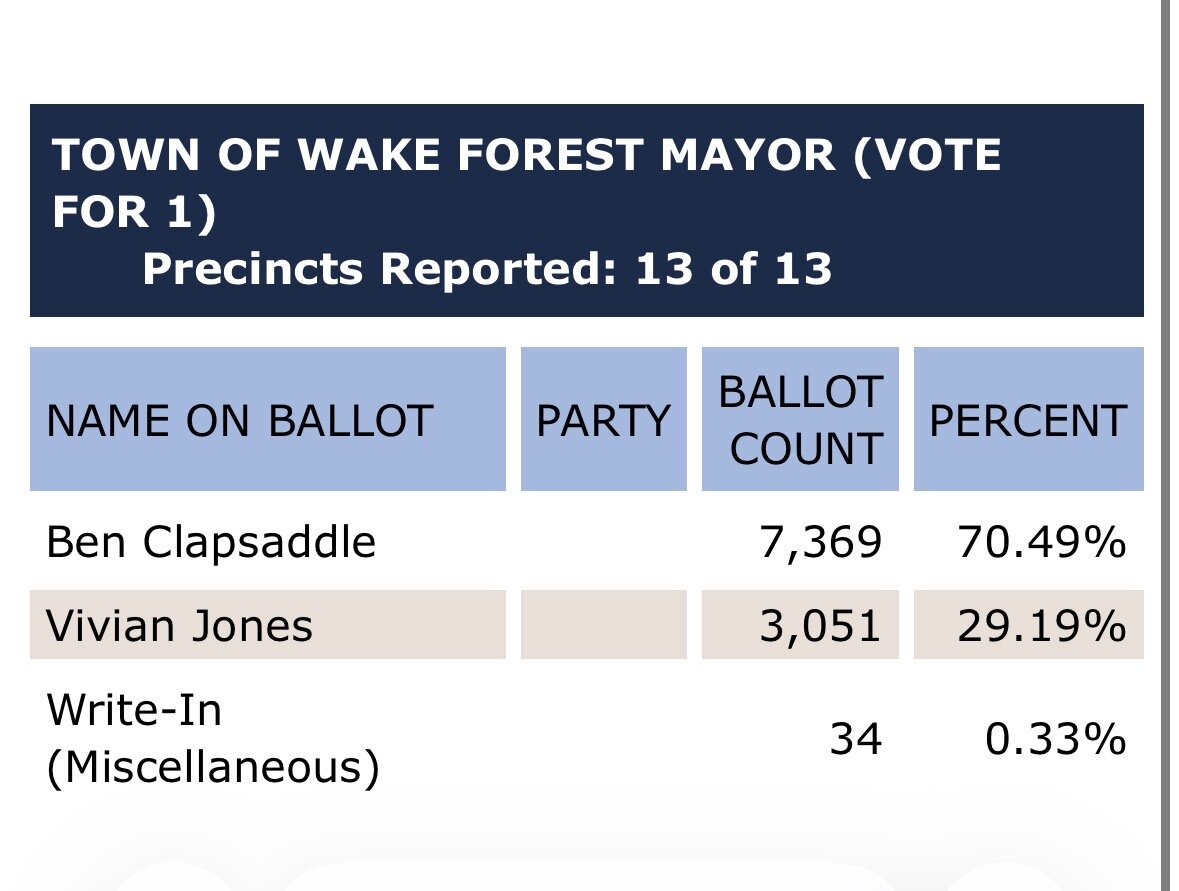
Task: Click the Precincts Reported: 13 of 13 line
Action: click(x=487, y=269)
